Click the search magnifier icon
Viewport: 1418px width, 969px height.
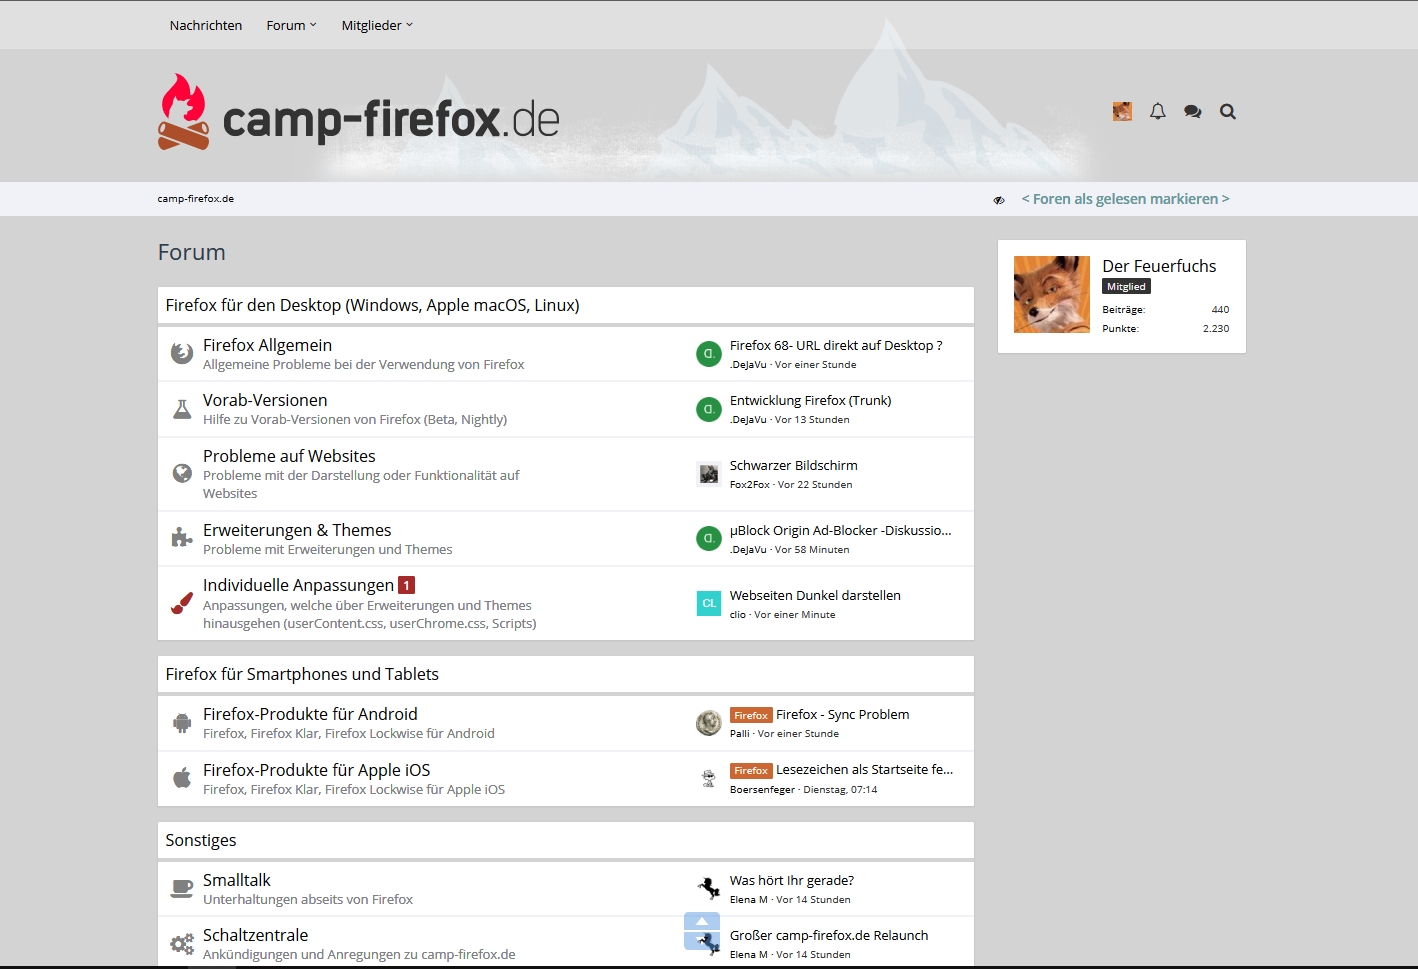(1228, 112)
